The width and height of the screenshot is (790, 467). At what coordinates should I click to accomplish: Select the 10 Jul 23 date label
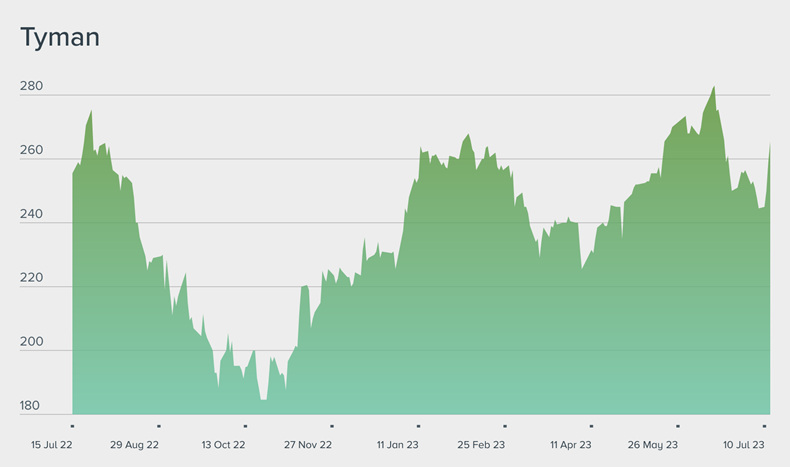744,444
